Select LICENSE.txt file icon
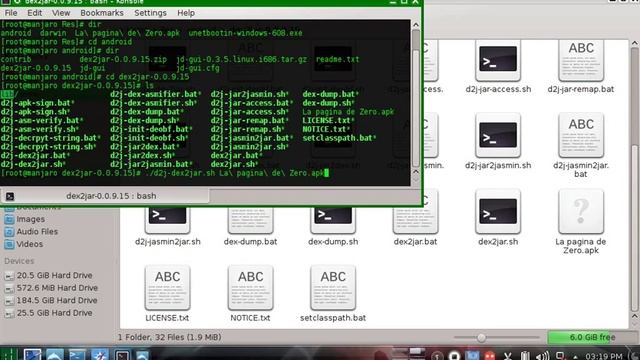Image resolution: width=640 pixels, height=360 pixels. point(167,288)
